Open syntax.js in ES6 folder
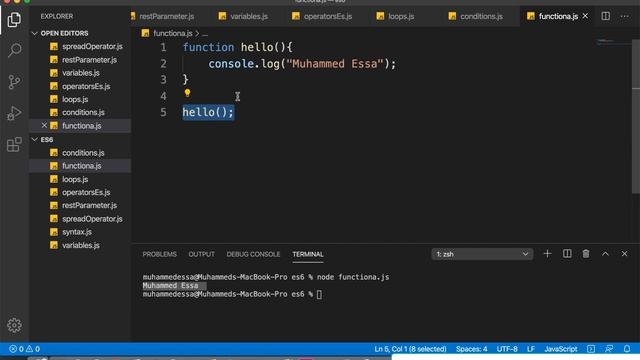The image size is (640, 360). click(x=80, y=232)
